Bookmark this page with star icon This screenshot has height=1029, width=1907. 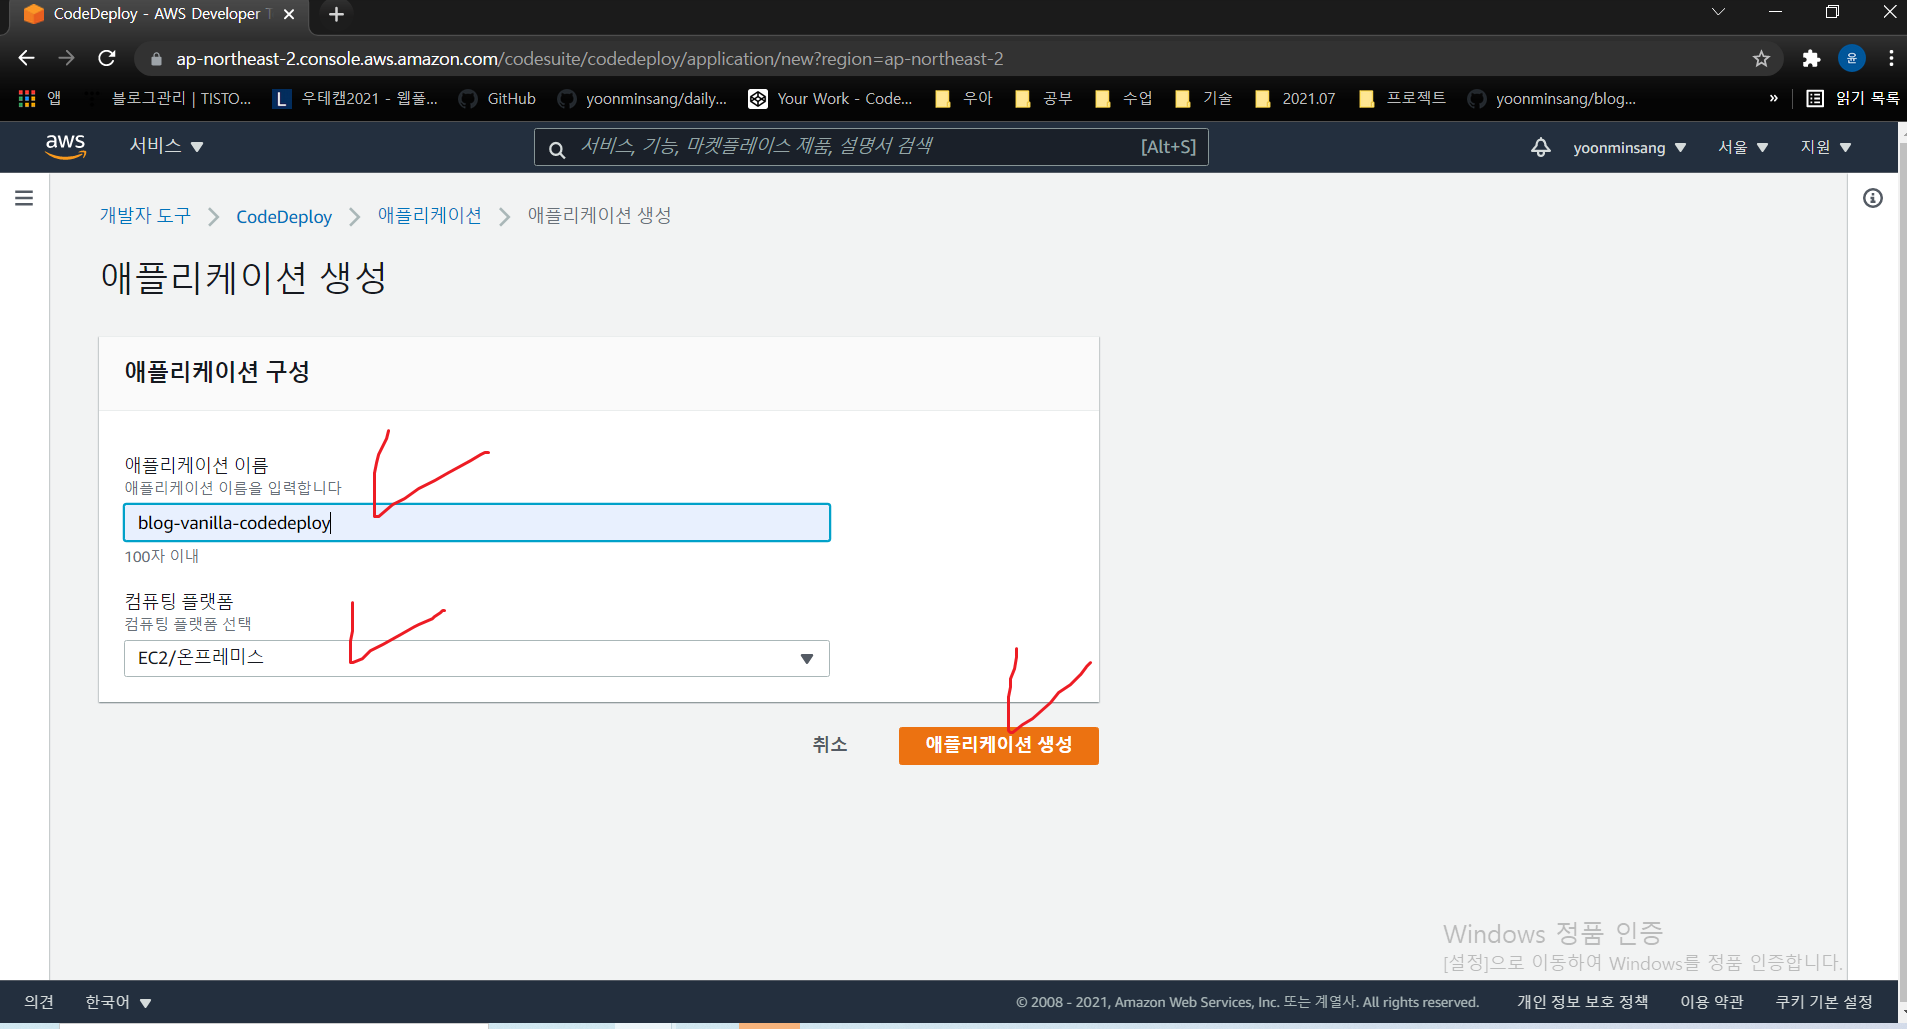tap(1761, 59)
